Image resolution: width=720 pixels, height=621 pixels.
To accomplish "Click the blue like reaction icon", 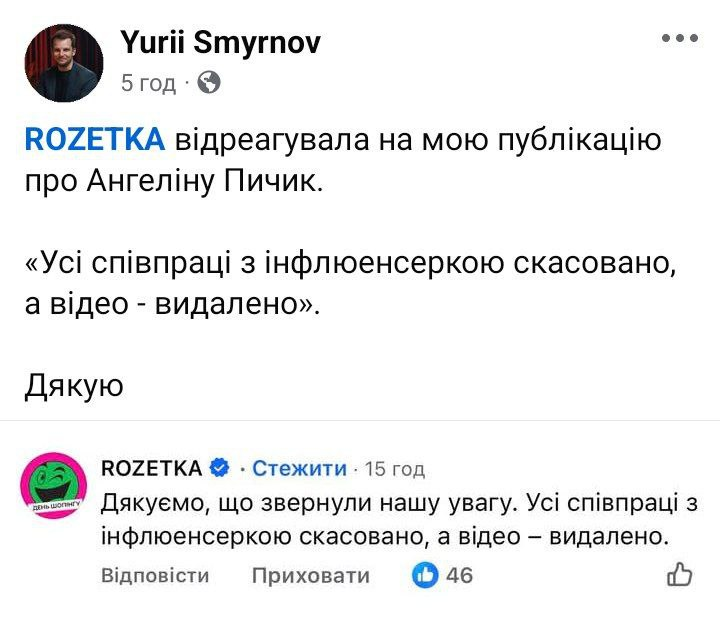I will (426, 575).
